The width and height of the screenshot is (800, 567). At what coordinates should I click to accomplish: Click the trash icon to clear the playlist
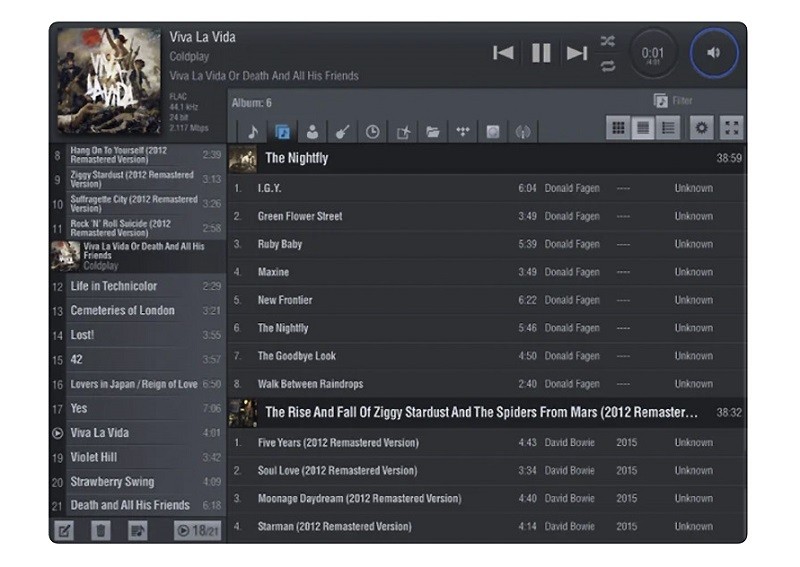101,531
